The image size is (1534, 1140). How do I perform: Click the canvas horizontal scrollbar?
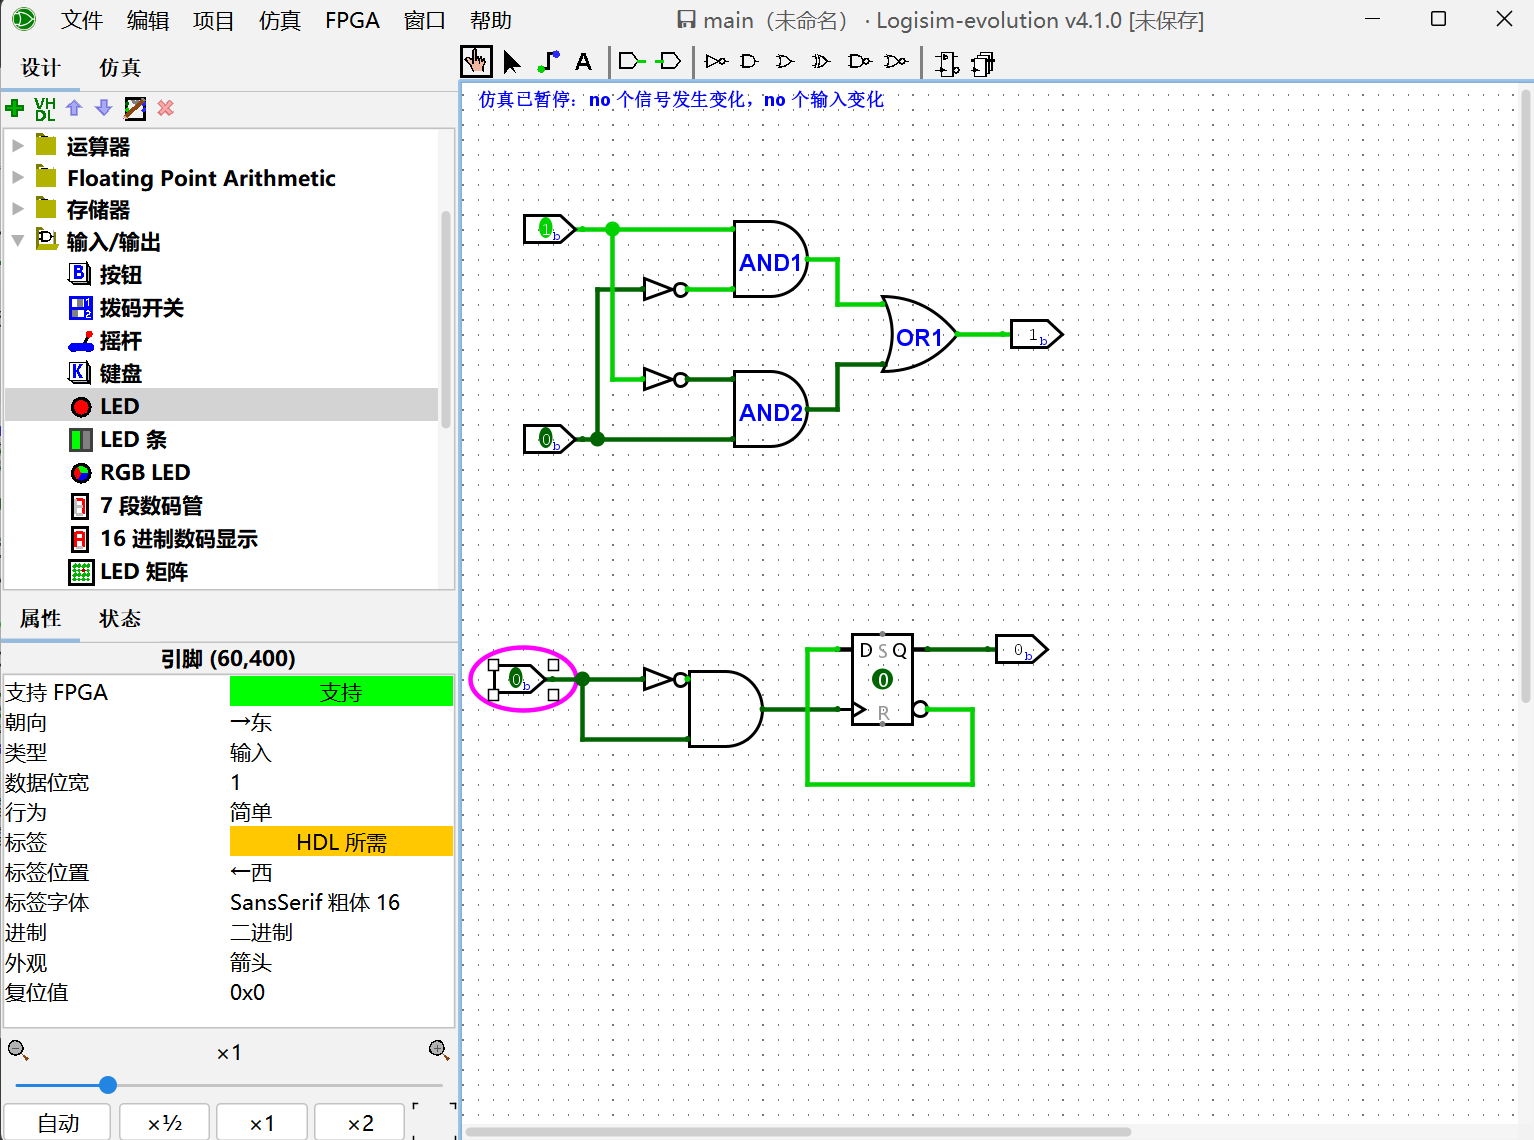click(798, 1132)
